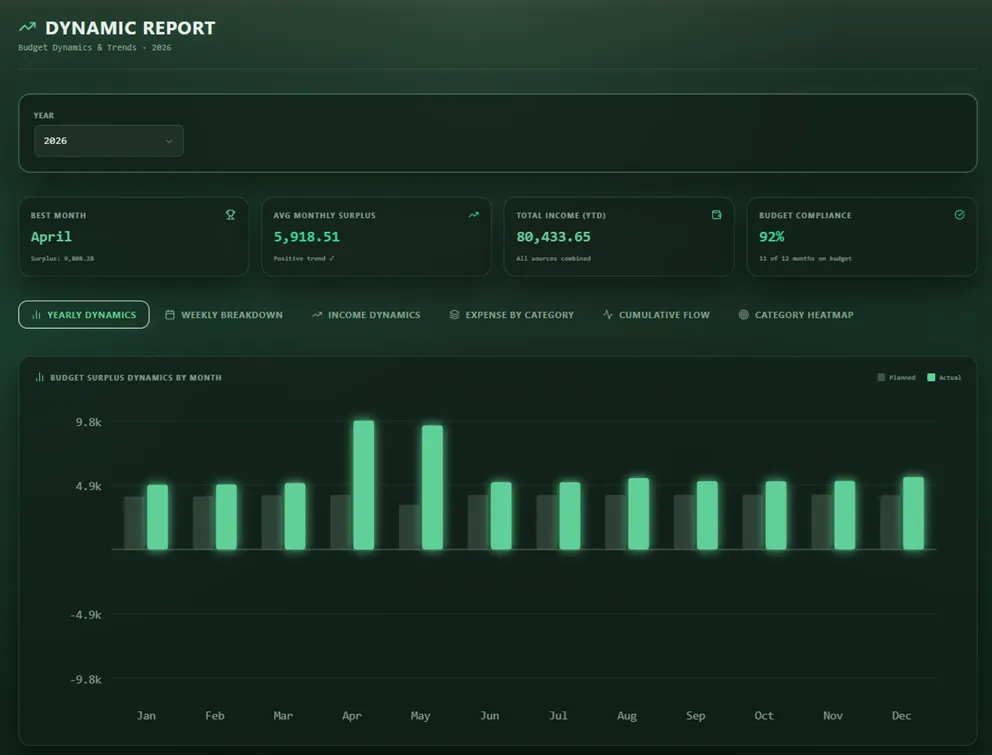992x755 pixels.
Task: Click the Jan x-axis label
Action: (146, 715)
